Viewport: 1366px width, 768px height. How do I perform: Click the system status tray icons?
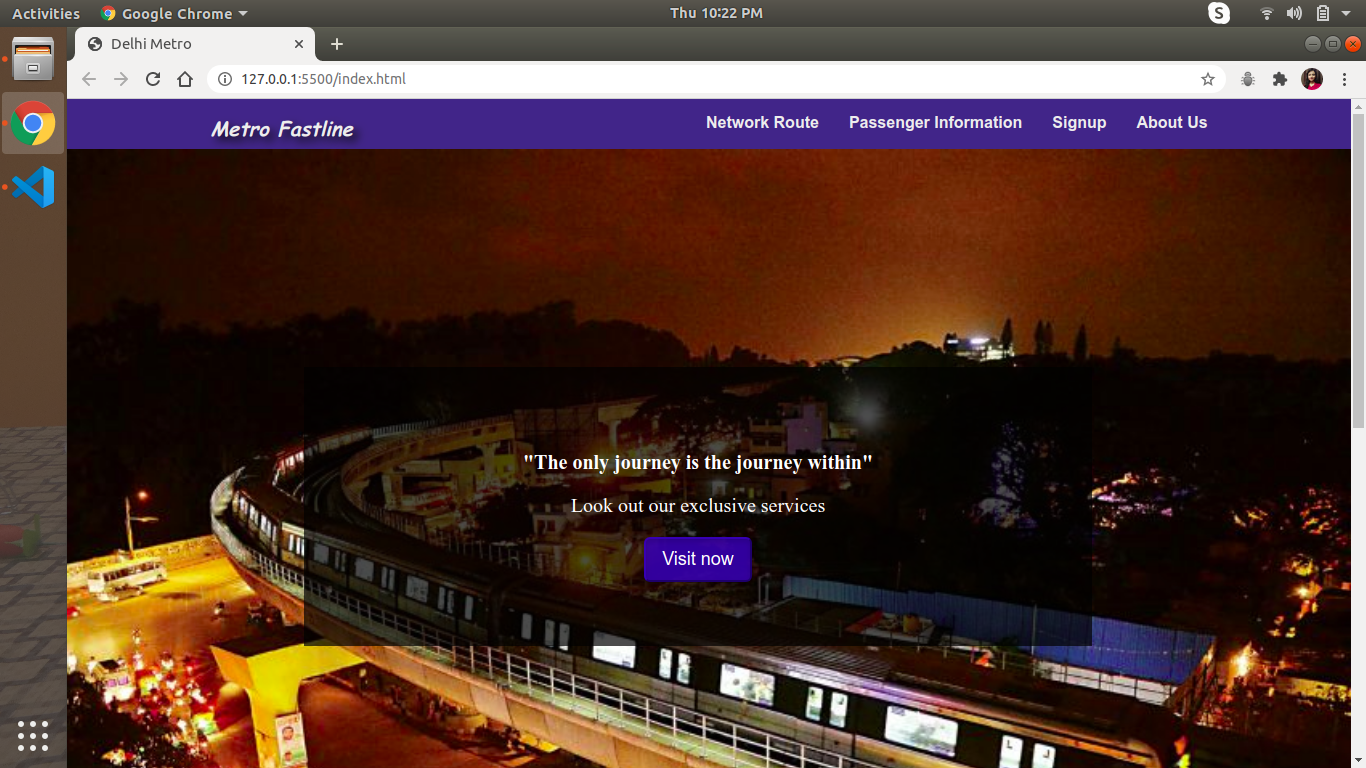(x=1294, y=13)
